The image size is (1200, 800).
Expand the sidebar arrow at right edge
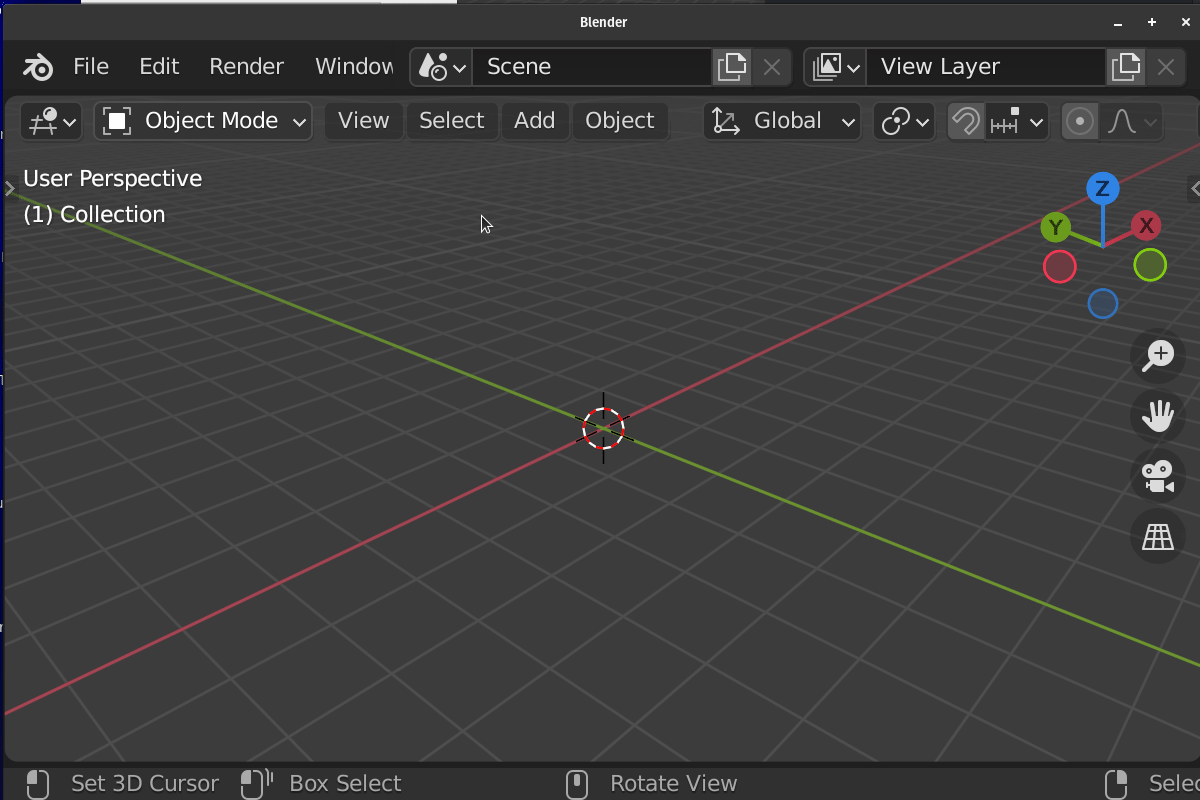pos(1194,188)
